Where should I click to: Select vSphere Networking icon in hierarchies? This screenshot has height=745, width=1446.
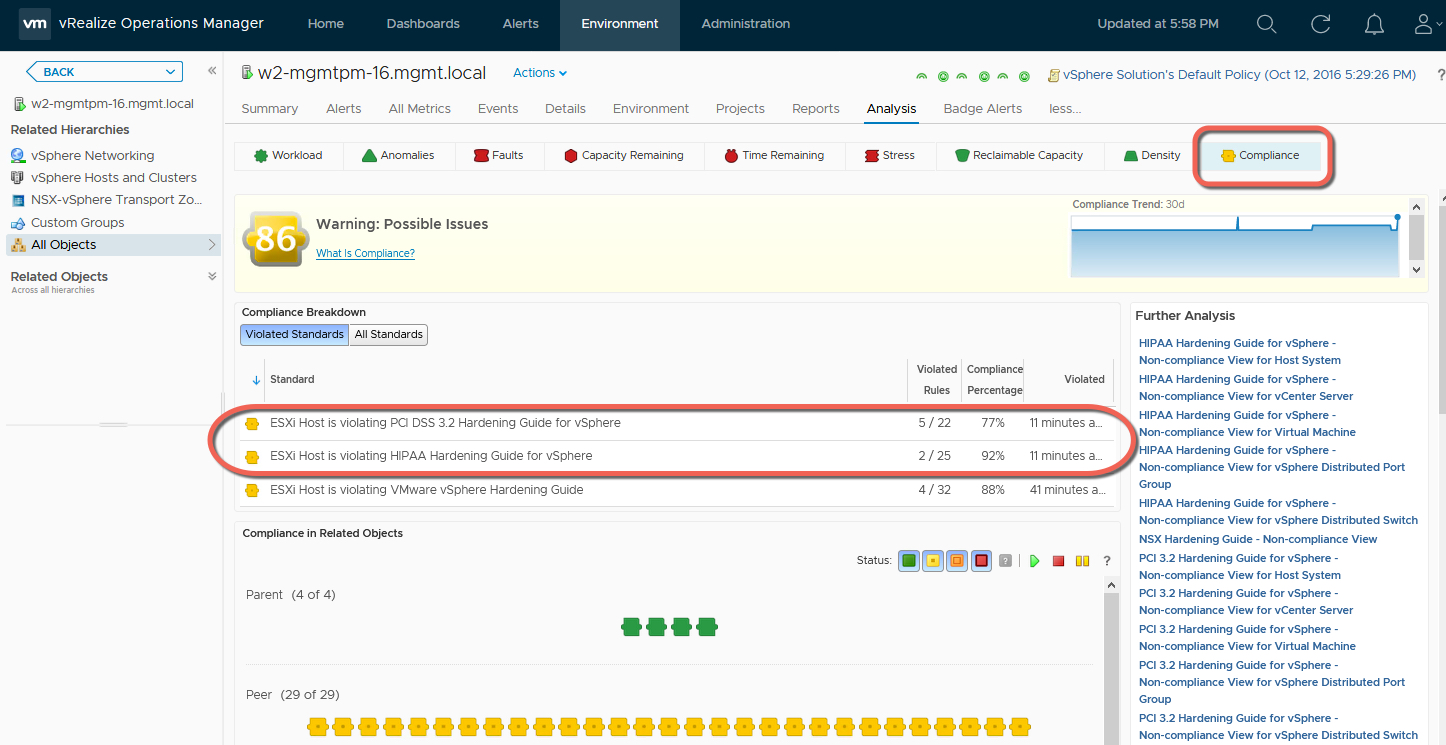(x=18, y=156)
